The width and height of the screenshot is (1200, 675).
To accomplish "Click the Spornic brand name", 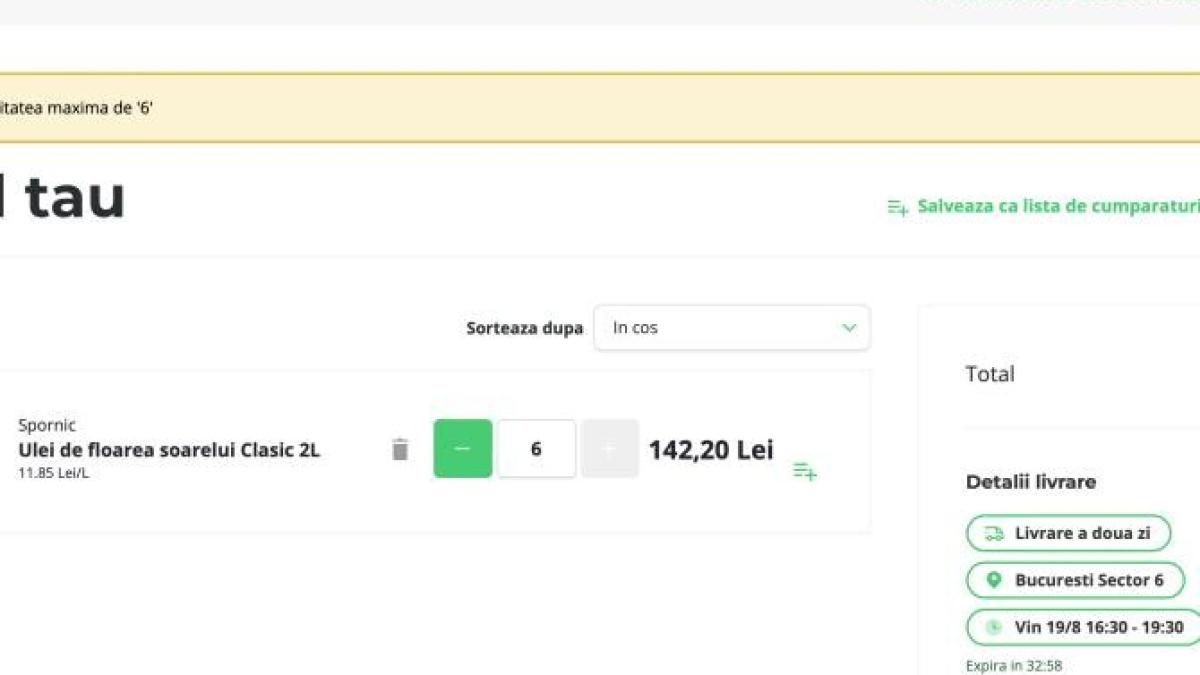I will pyautogui.click(x=47, y=426).
